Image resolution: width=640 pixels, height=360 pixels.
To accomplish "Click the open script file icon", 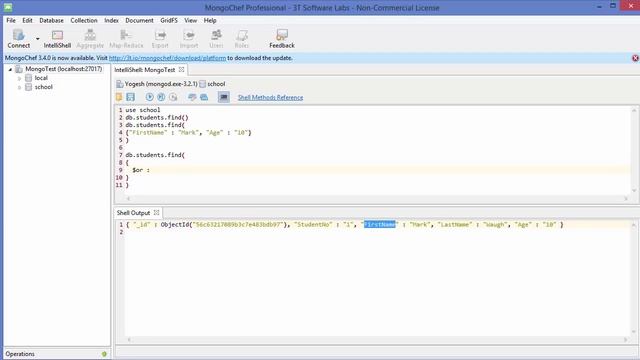I will click(x=119, y=97).
